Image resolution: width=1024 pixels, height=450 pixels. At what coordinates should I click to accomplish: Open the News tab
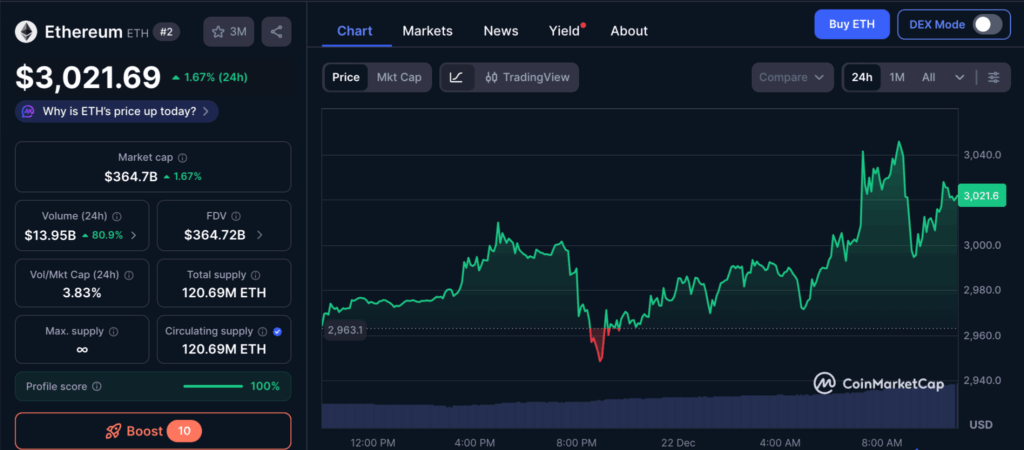pyautogui.click(x=501, y=31)
